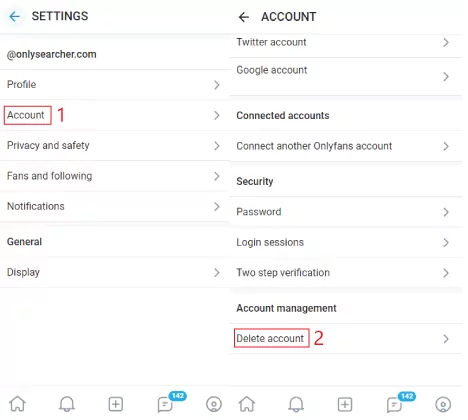The height and width of the screenshot is (420, 468).
Task: Open Connect another Onlyfans account
Action: pyautogui.click(x=346, y=146)
